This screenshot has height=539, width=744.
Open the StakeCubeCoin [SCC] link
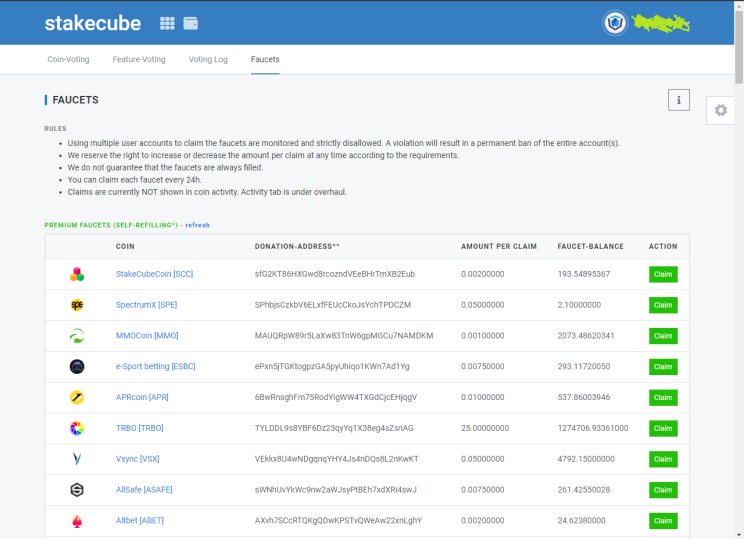[x=154, y=274]
